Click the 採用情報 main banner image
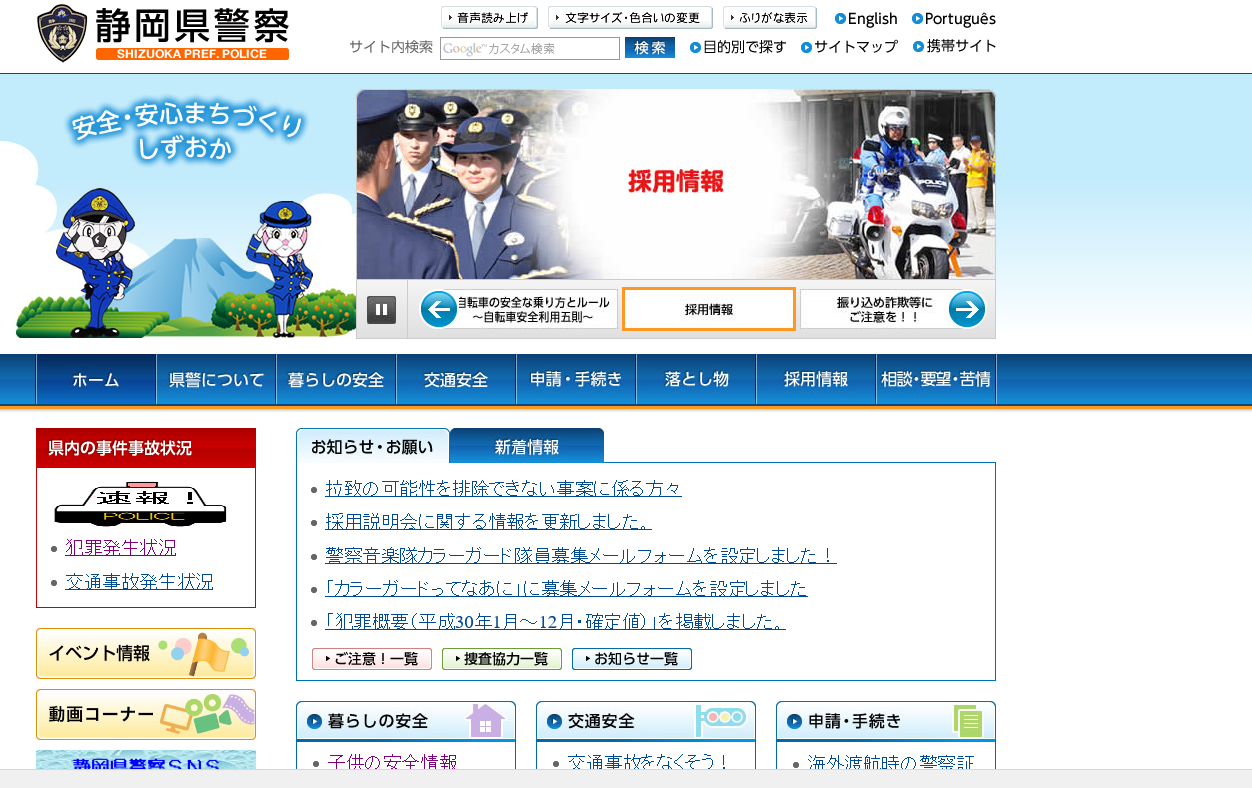 (x=676, y=184)
